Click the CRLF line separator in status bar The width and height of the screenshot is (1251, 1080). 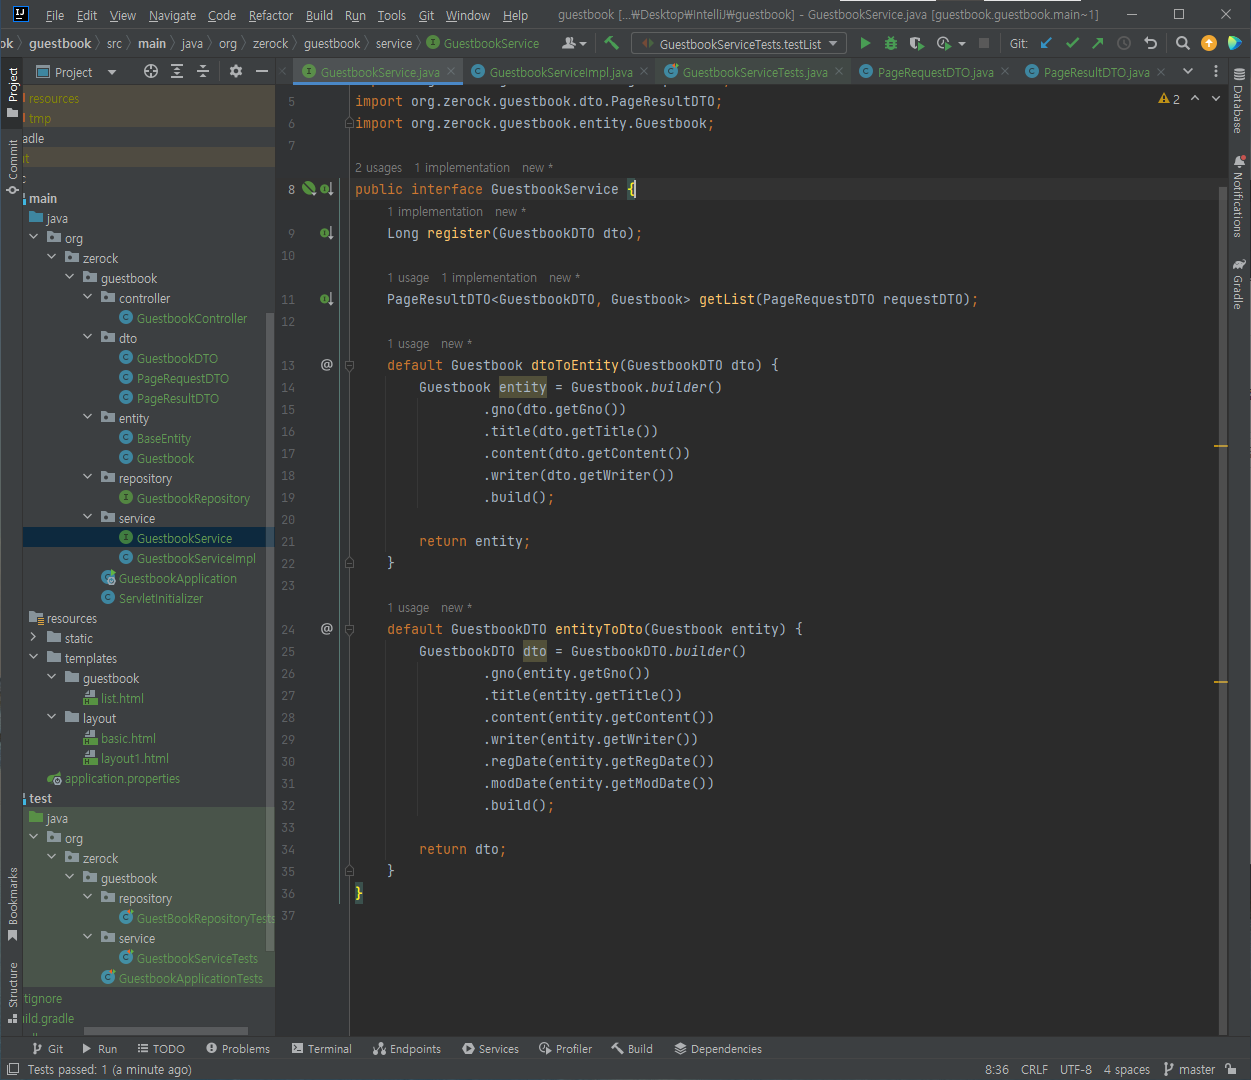coord(1034,1069)
